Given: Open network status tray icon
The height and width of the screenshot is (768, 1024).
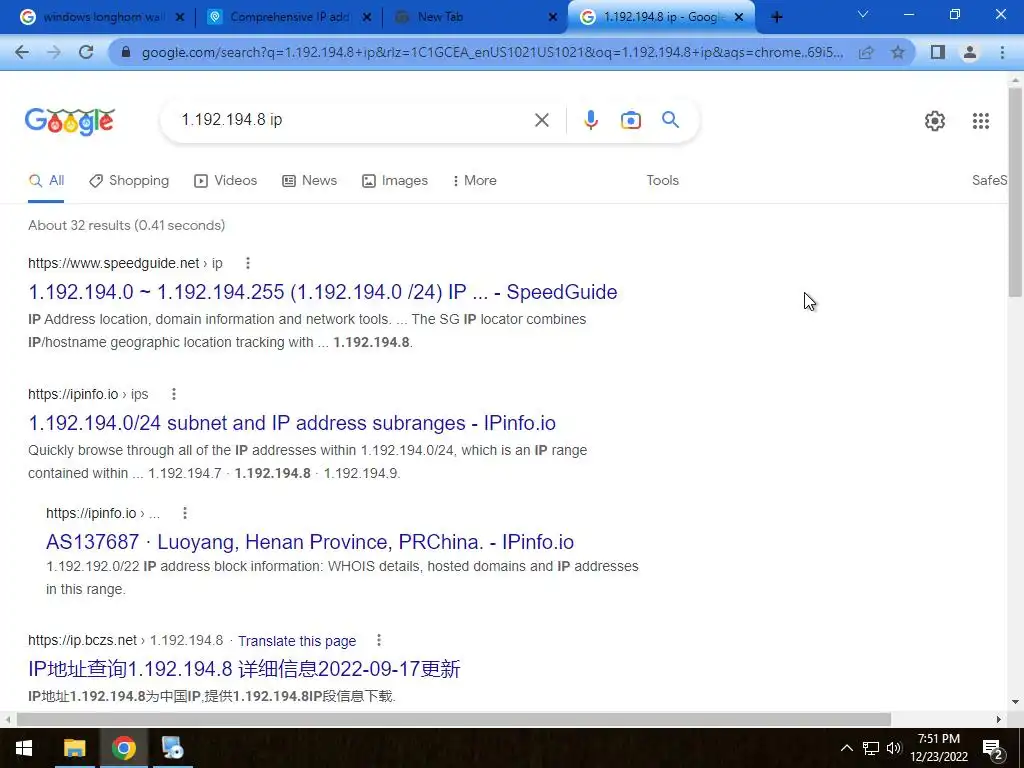Looking at the screenshot, I should click(x=871, y=748).
